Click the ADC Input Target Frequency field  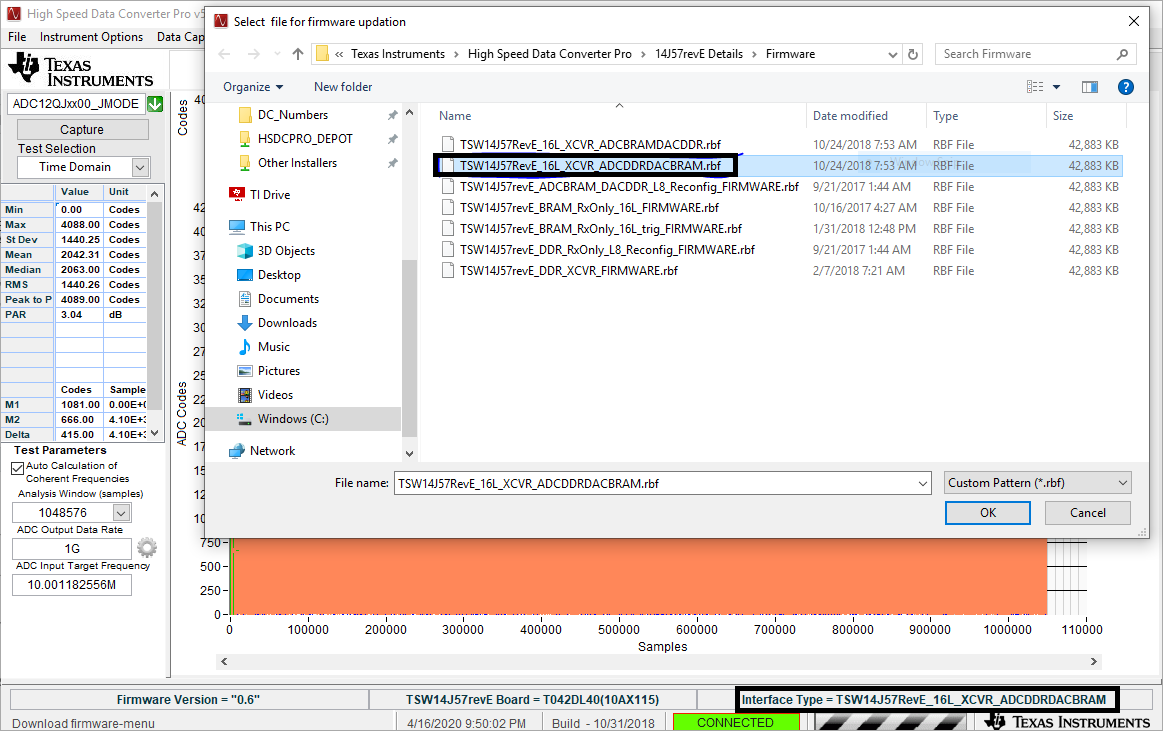72,585
